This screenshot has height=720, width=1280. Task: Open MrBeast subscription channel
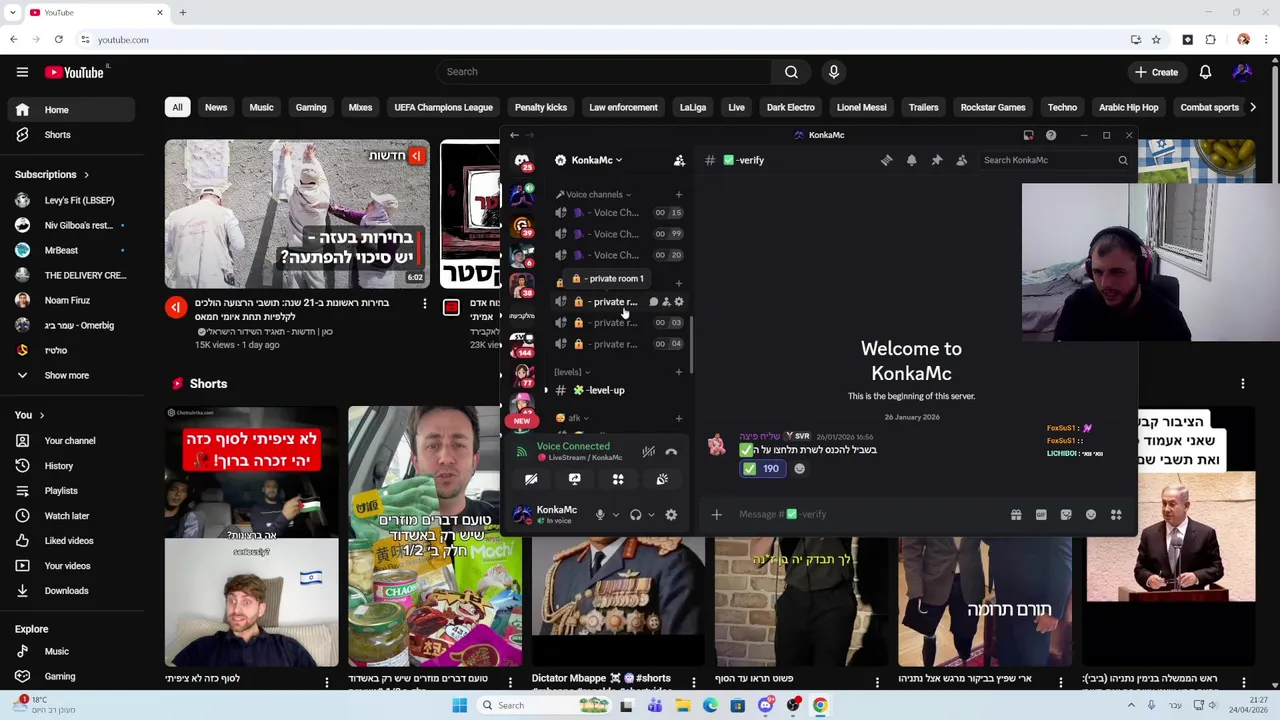pyautogui.click(x=61, y=250)
